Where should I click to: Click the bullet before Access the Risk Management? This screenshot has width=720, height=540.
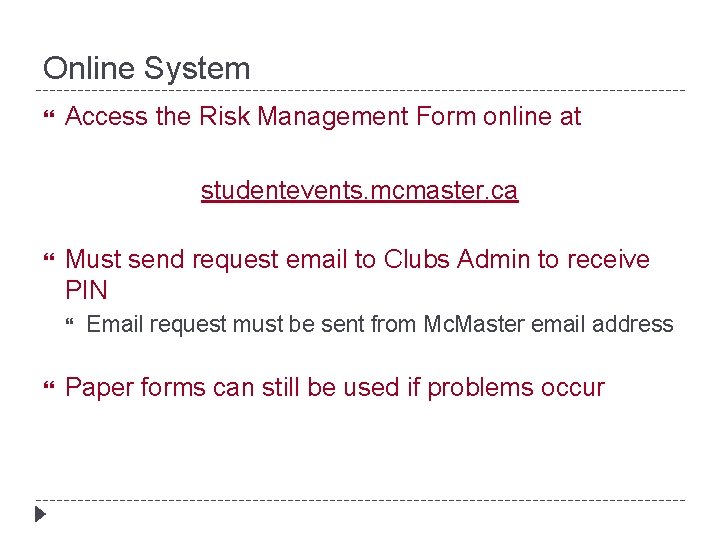[49, 113]
